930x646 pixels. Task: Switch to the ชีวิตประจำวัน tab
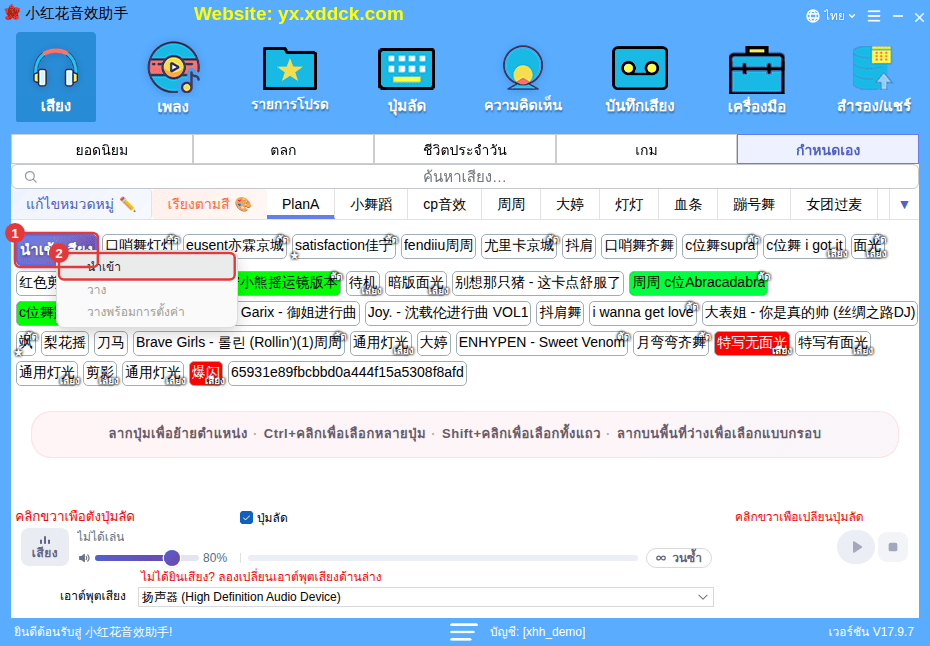pyautogui.click(x=465, y=149)
